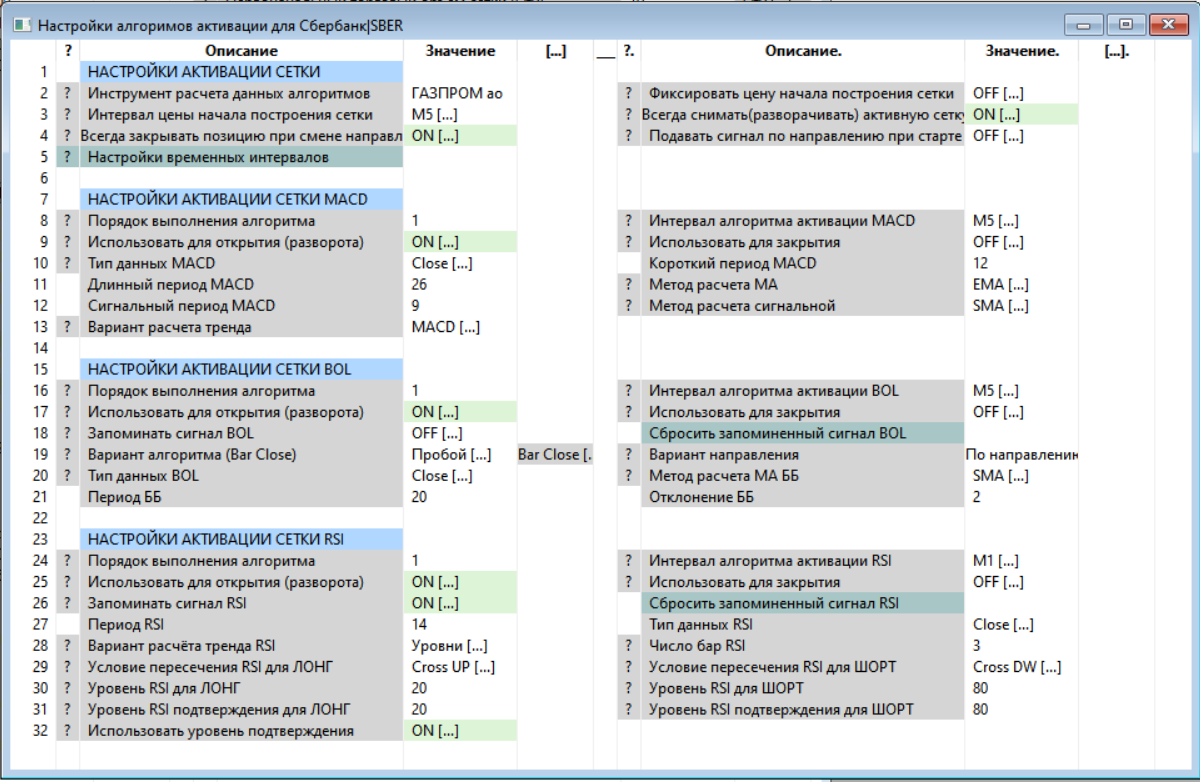The width and height of the screenshot is (1200, 782).
Task: Show help for Вариант алгоритма (Bar Close)
Action: pos(68,454)
